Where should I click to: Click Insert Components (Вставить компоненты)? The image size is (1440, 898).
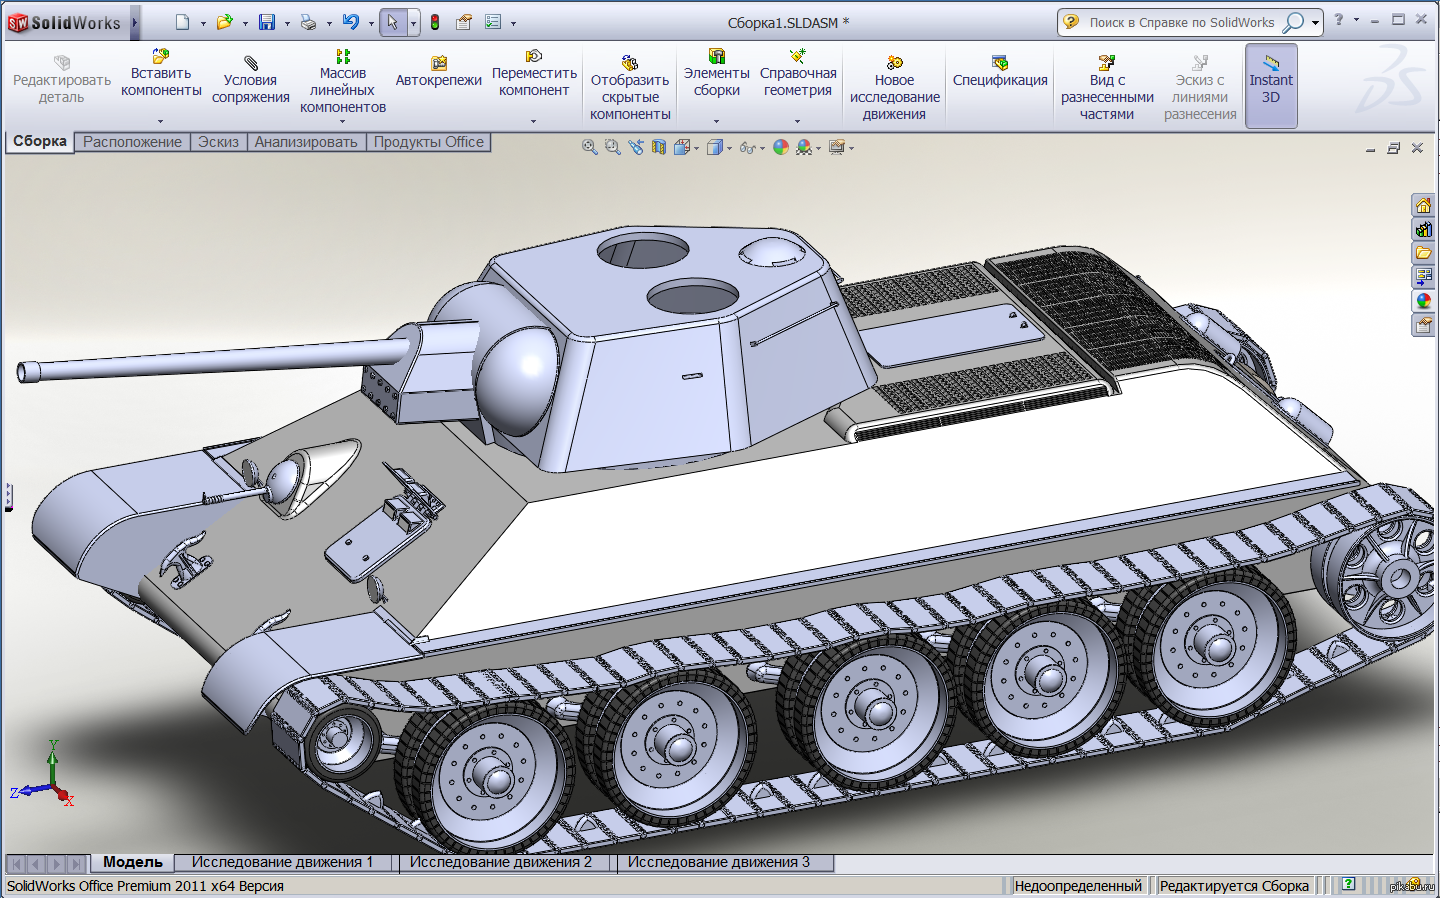tap(161, 73)
